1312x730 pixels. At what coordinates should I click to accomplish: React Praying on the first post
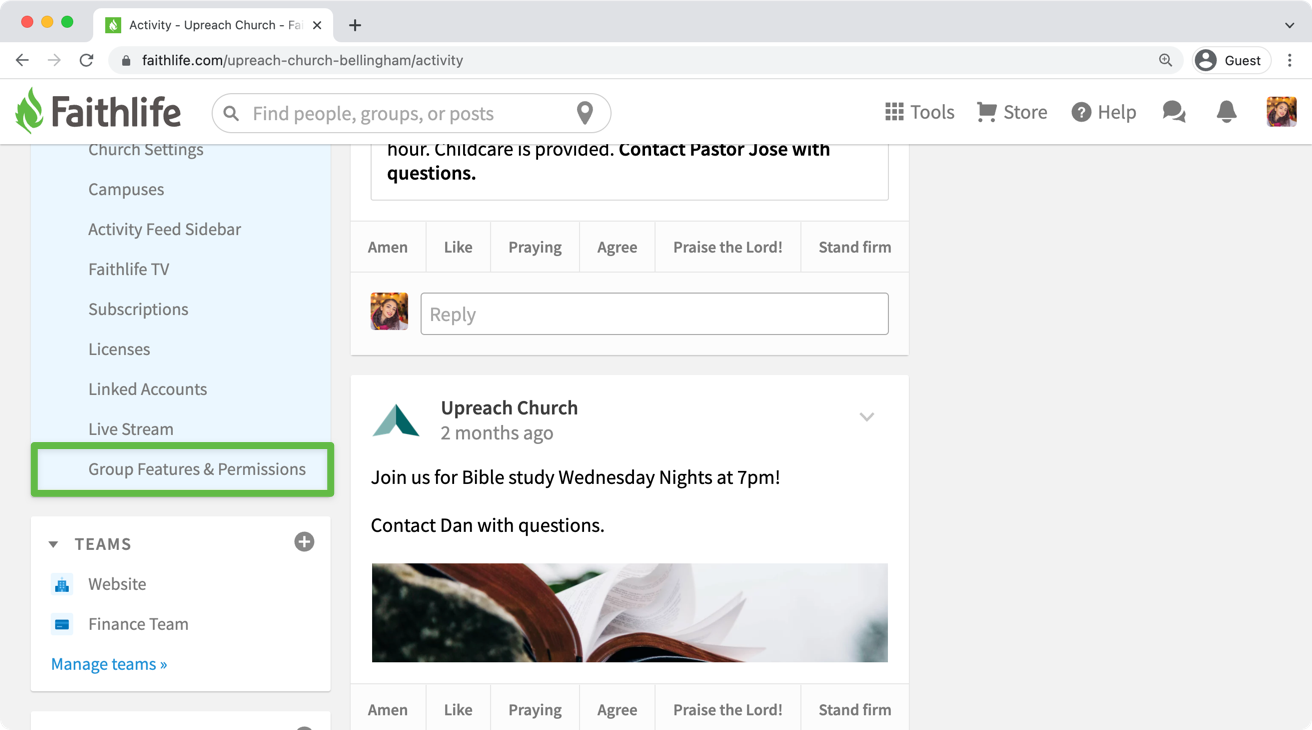coord(535,247)
